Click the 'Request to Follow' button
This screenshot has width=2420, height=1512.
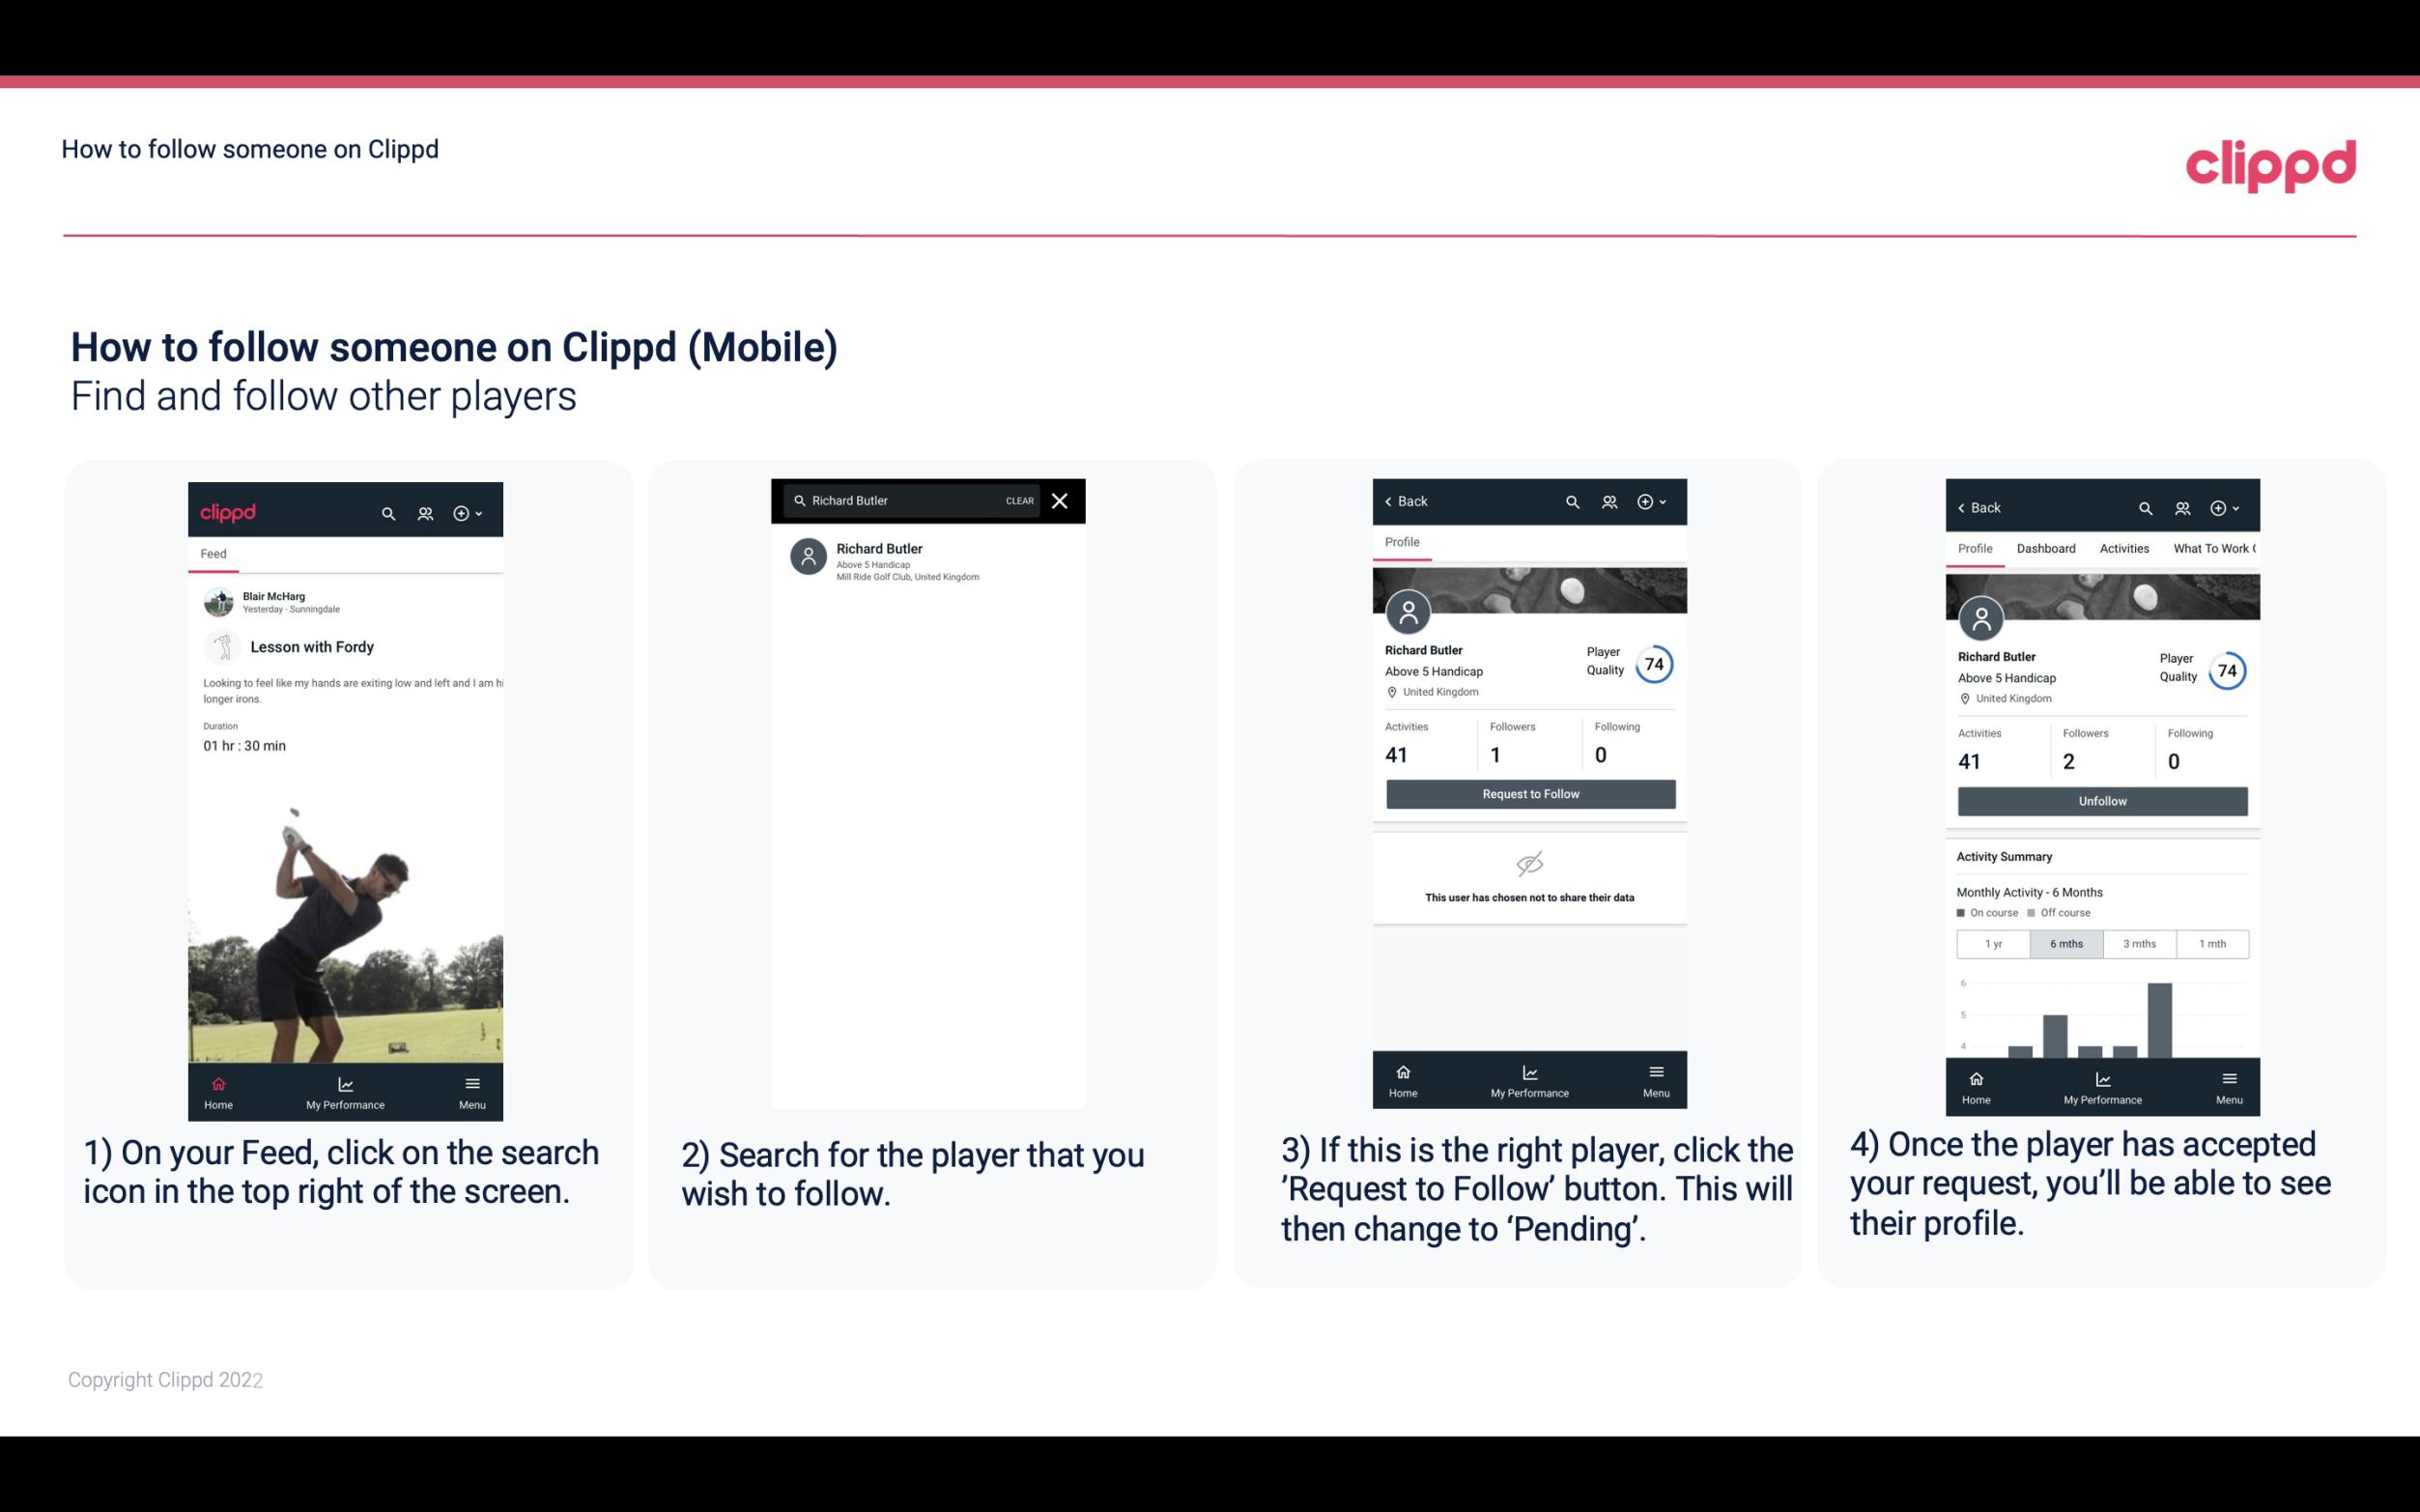click(x=1528, y=792)
